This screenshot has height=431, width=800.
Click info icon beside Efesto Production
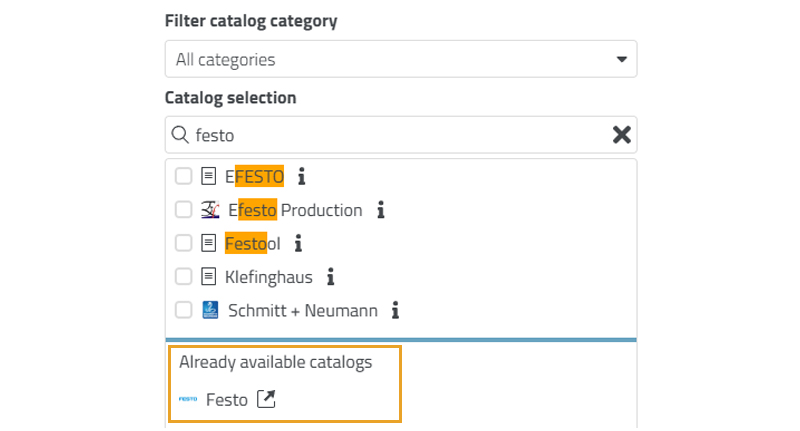(380, 210)
